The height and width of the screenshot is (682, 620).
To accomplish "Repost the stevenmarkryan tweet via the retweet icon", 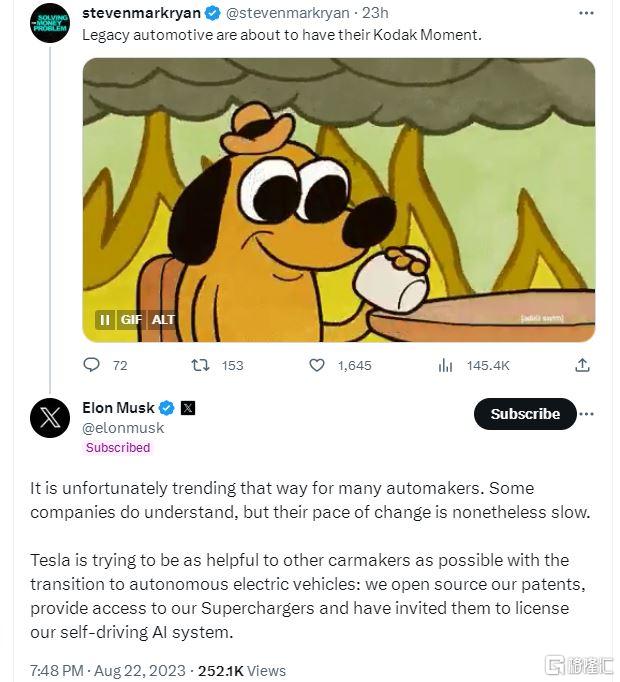I will (200, 366).
